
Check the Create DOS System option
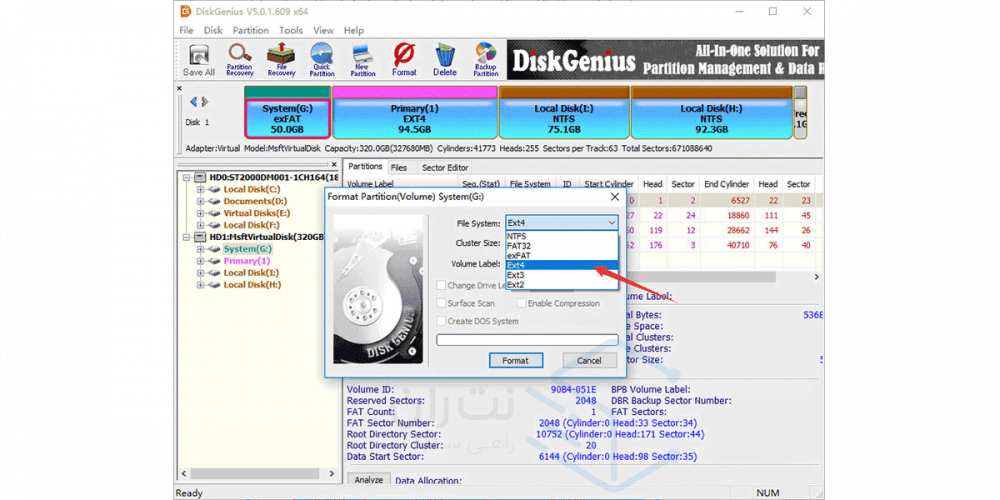(441, 321)
